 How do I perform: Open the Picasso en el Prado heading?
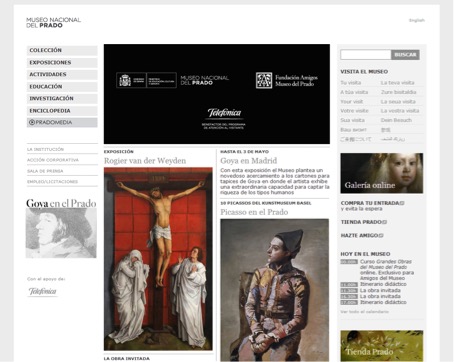(x=254, y=212)
